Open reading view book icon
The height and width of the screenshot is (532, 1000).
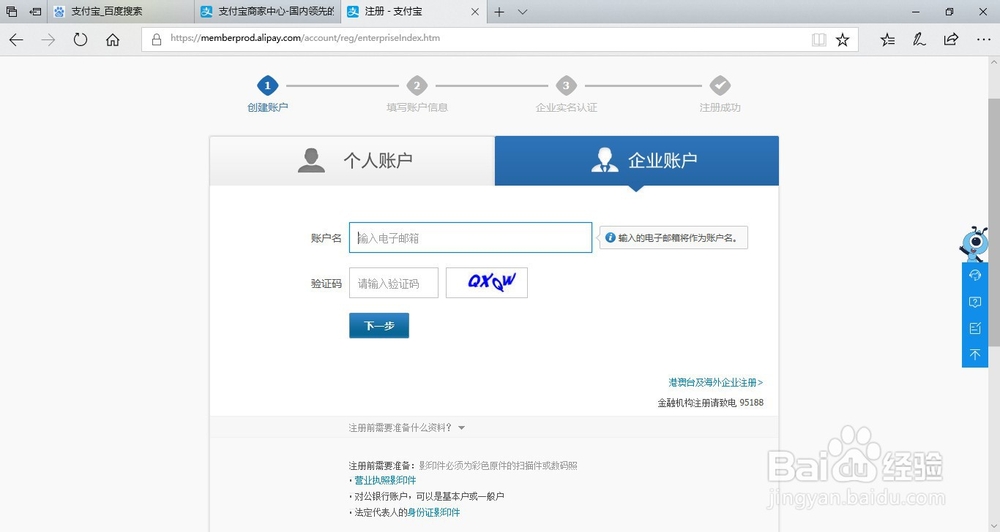pyautogui.click(x=819, y=40)
